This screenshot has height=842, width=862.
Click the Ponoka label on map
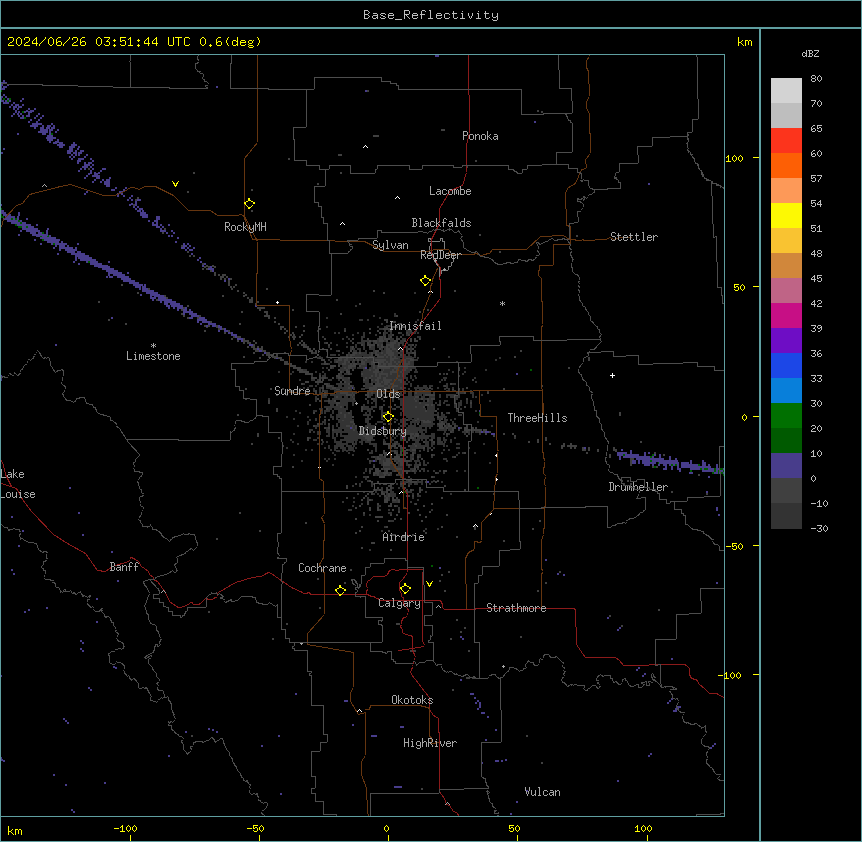point(480,136)
